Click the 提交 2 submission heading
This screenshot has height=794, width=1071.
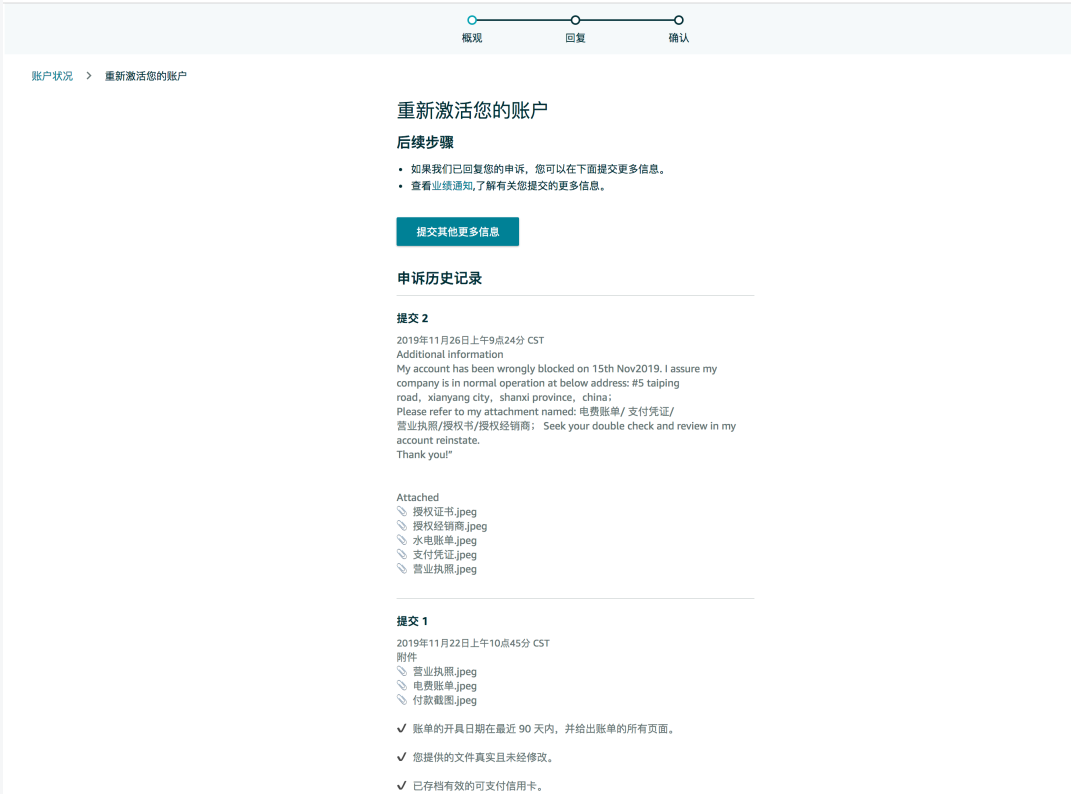pos(412,318)
